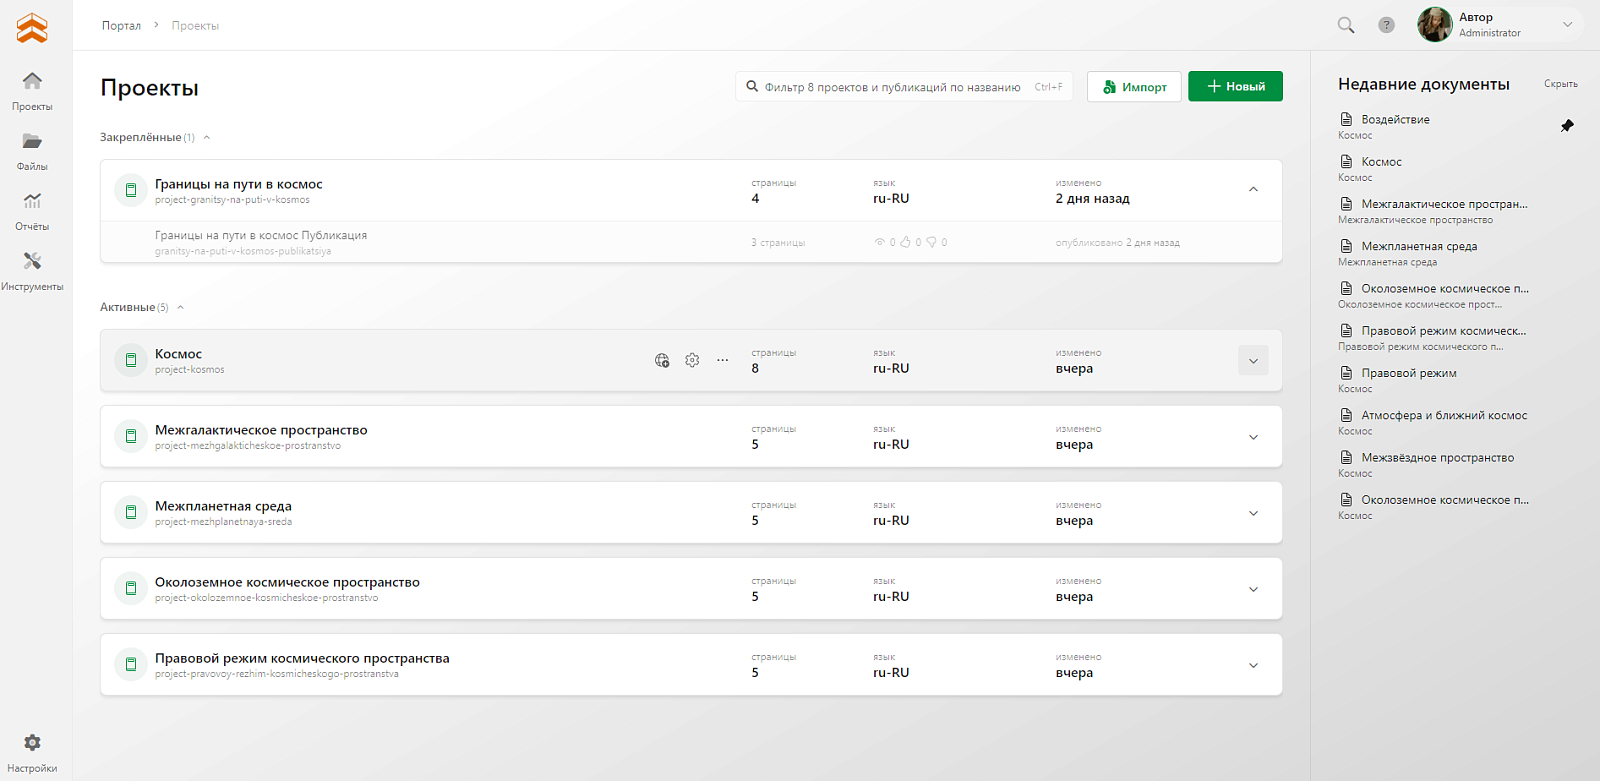
Task: Click the search magnifier in the header
Action: [1346, 25]
